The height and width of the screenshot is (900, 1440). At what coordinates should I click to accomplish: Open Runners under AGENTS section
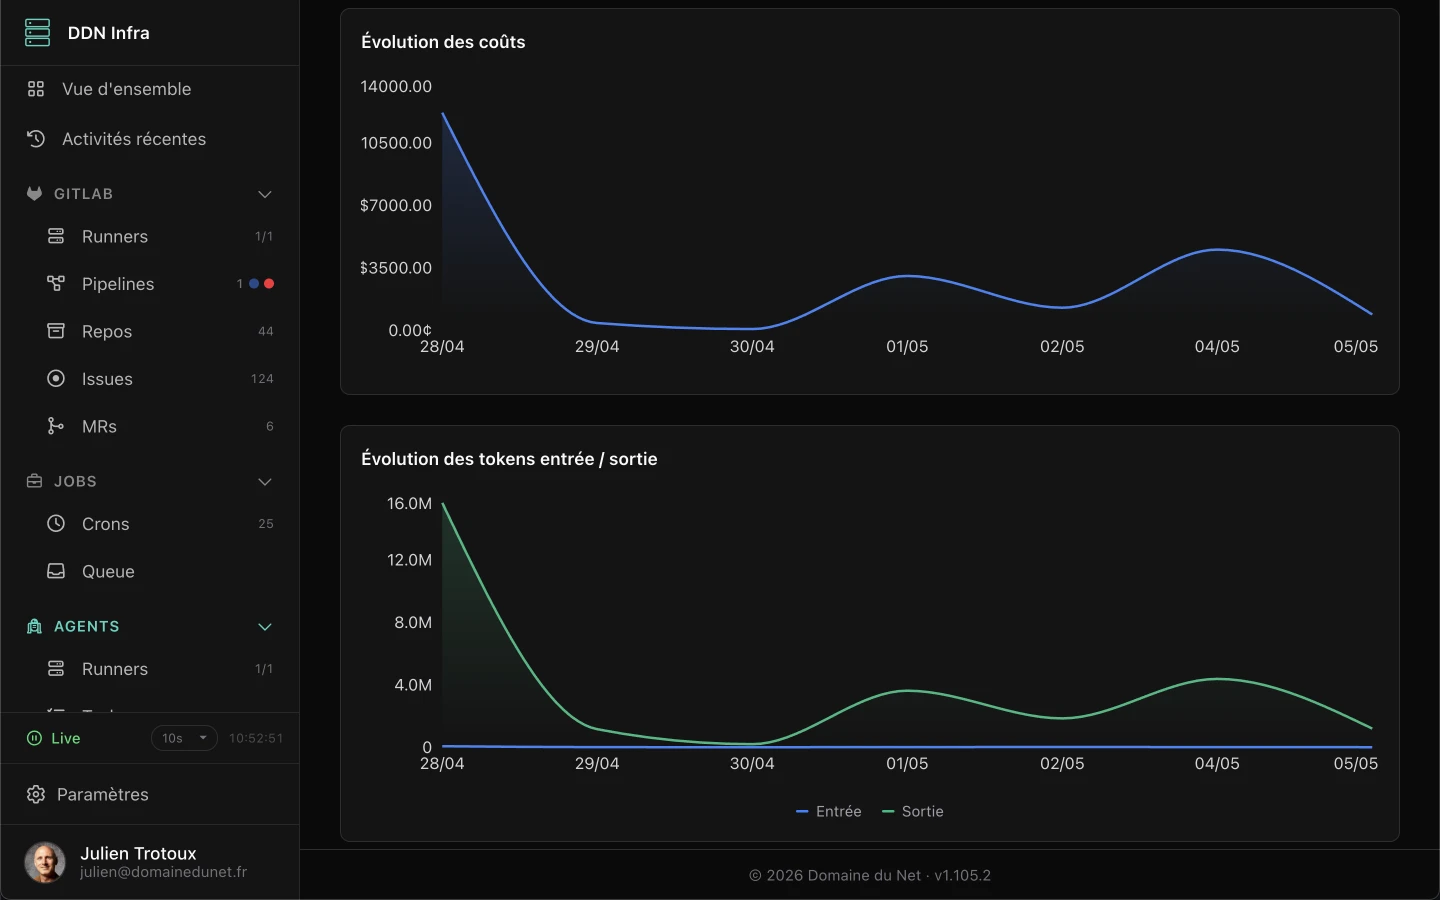[150, 669]
